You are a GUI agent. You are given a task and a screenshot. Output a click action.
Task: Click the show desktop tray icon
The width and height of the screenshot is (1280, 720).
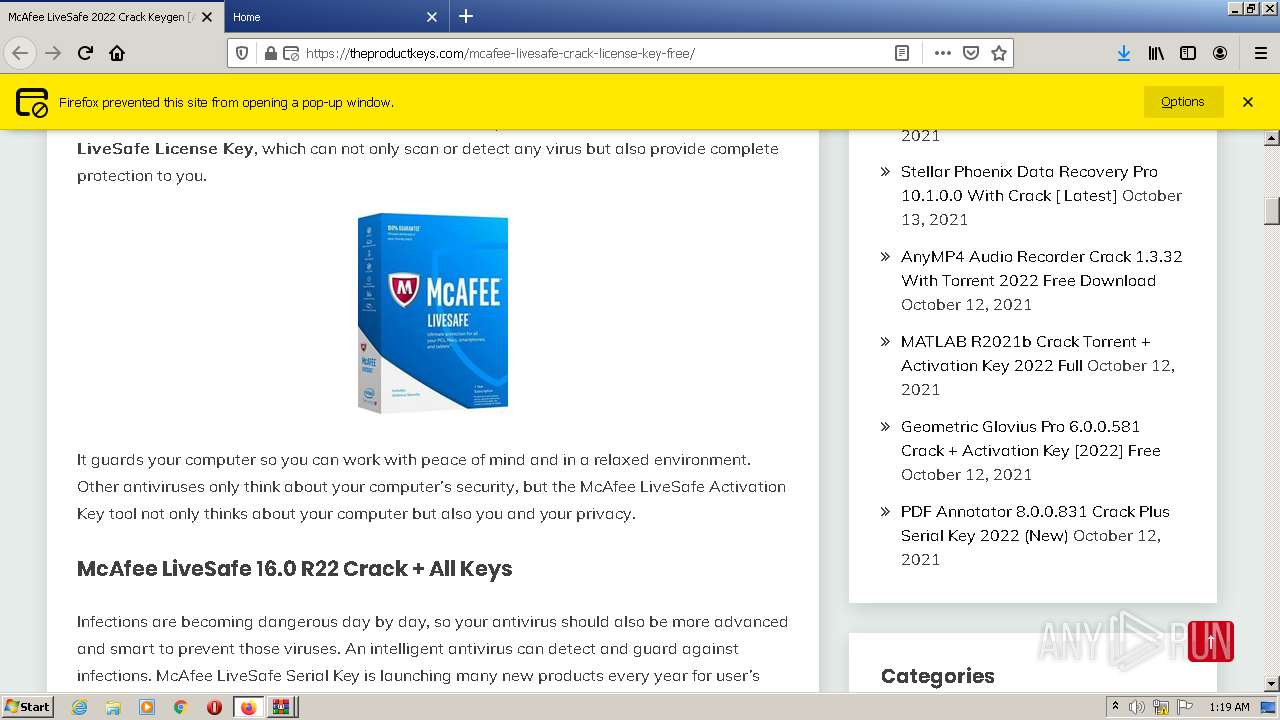pyautogui.click(x=1268, y=707)
